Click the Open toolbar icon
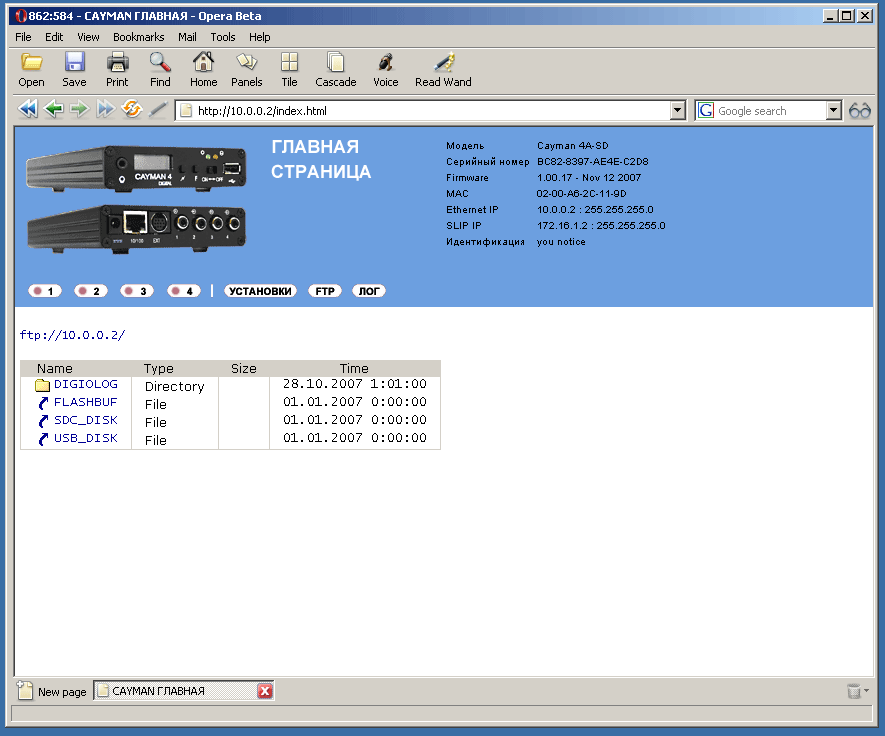The width and height of the screenshot is (885, 736). pos(31,62)
